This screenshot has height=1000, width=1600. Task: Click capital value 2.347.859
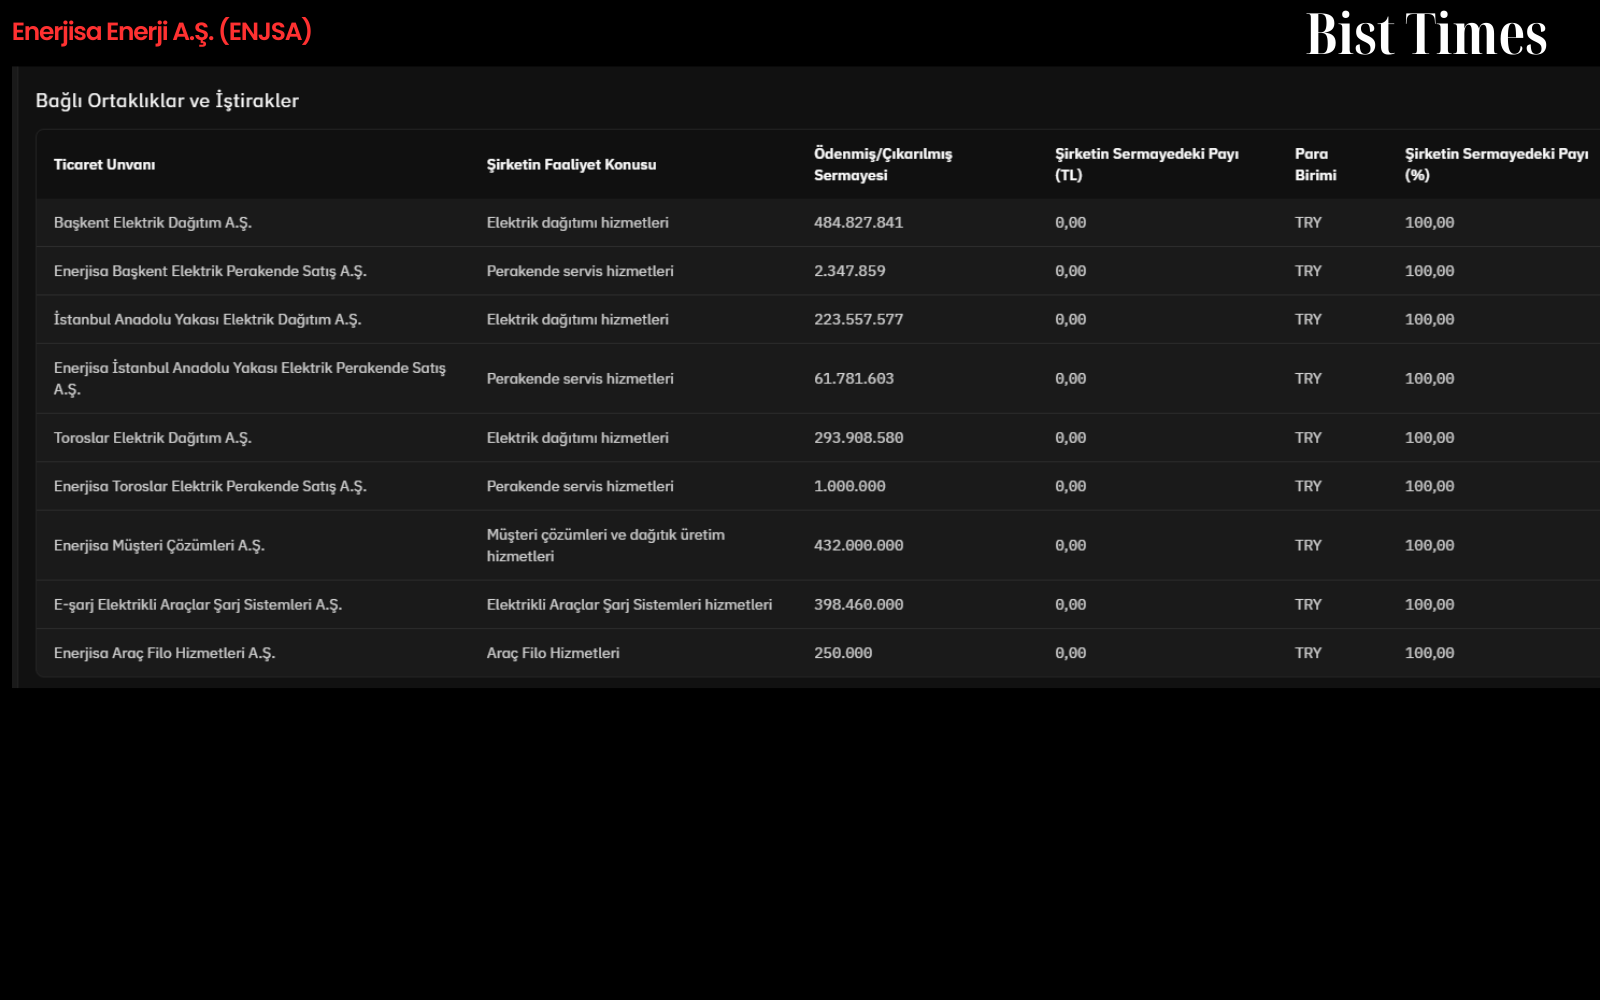pyautogui.click(x=849, y=271)
